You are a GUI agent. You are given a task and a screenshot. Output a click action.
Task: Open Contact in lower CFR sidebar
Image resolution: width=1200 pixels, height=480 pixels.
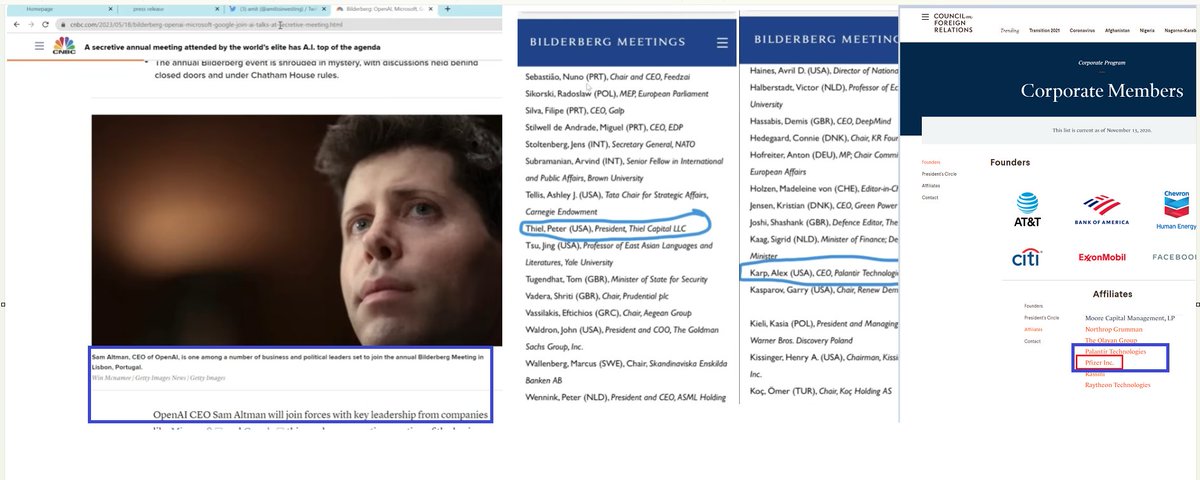coord(1032,341)
